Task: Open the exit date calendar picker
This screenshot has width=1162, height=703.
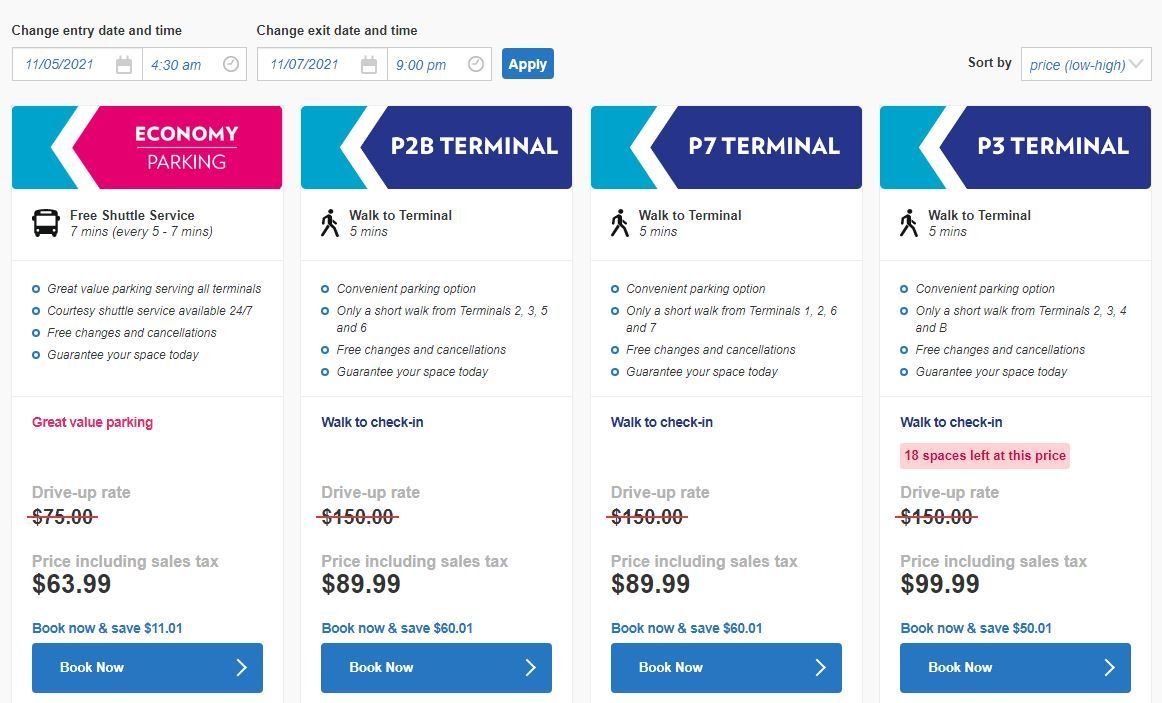Action: 370,64
